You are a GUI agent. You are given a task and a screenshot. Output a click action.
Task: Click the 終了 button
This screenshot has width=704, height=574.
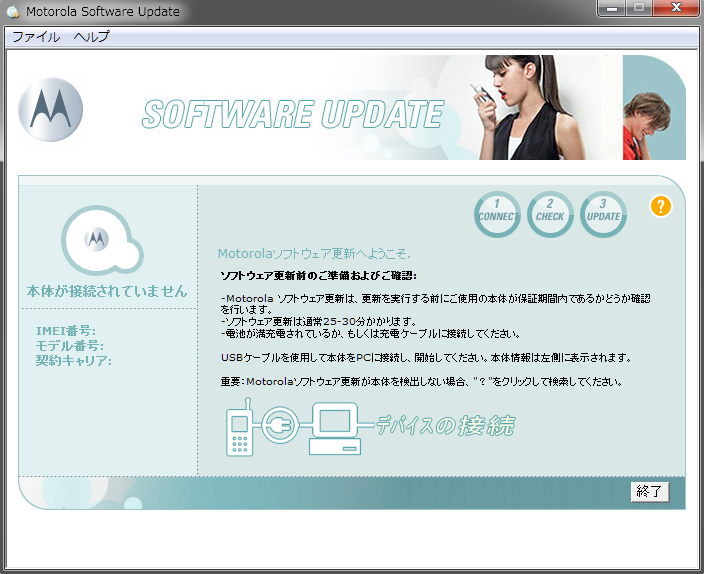(x=649, y=492)
